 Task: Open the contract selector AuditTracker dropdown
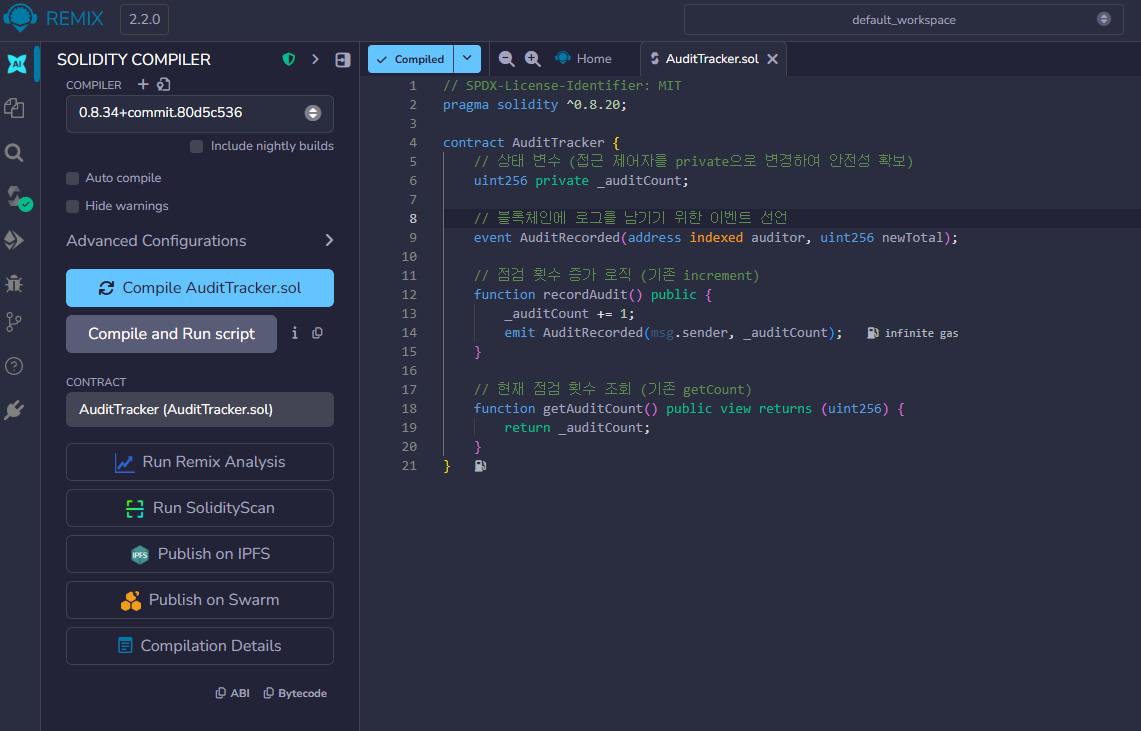coord(200,410)
